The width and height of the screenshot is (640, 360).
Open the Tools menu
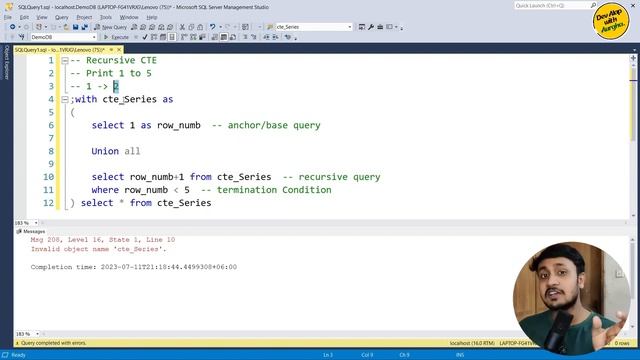[x=106, y=17]
